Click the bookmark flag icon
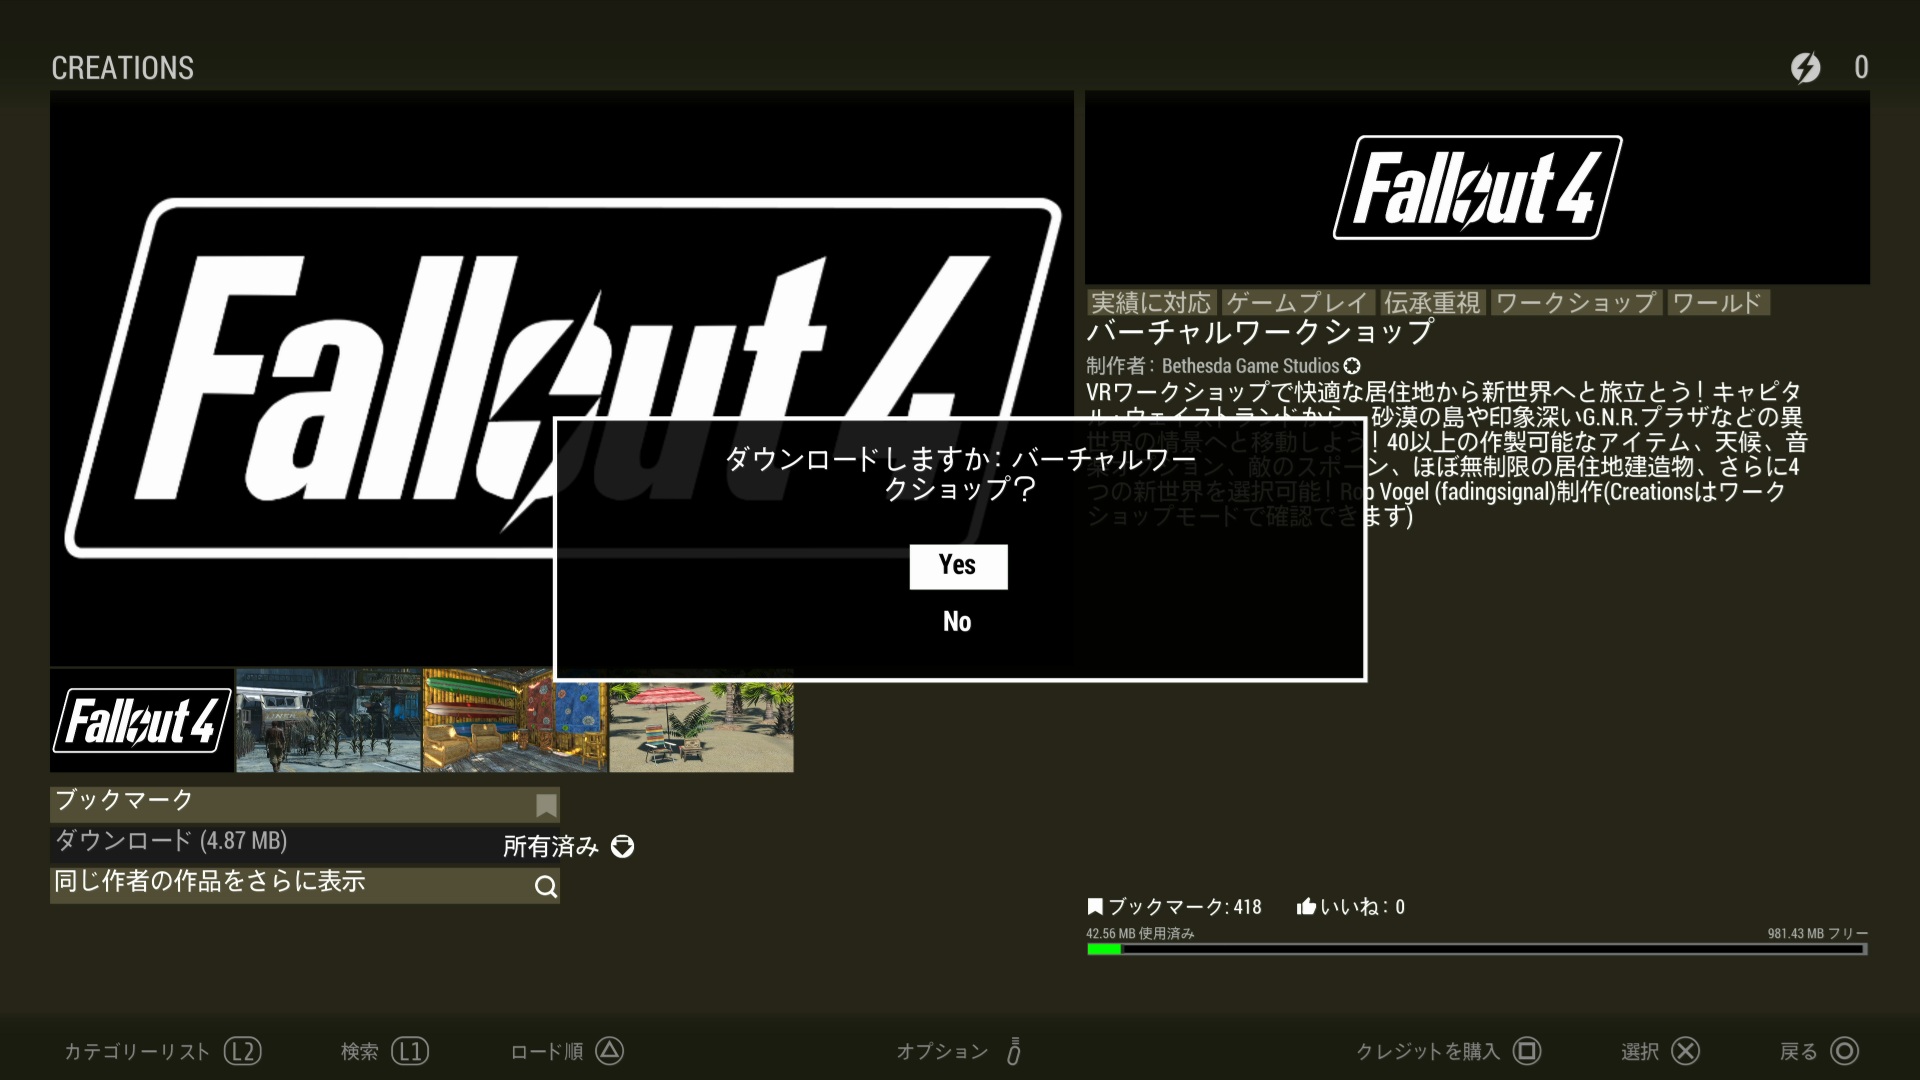Image resolution: width=1920 pixels, height=1080 pixels. click(x=546, y=805)
